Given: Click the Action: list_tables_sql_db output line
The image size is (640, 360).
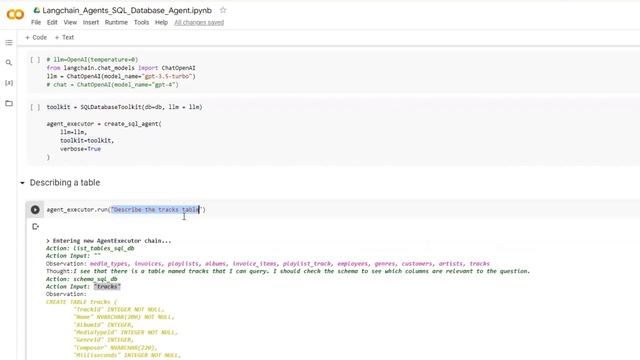Looking at the screenshot, I should (x=90, y=248).
